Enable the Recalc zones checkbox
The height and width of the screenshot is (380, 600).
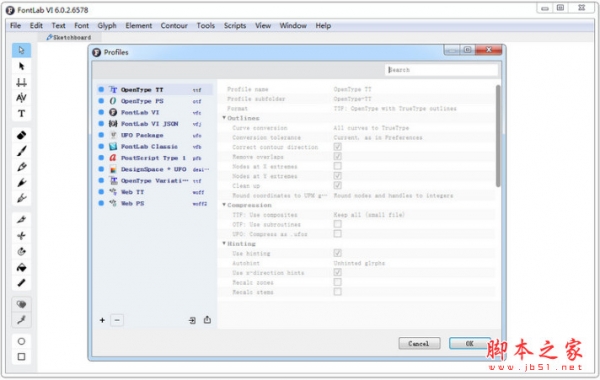coord(338,282)
